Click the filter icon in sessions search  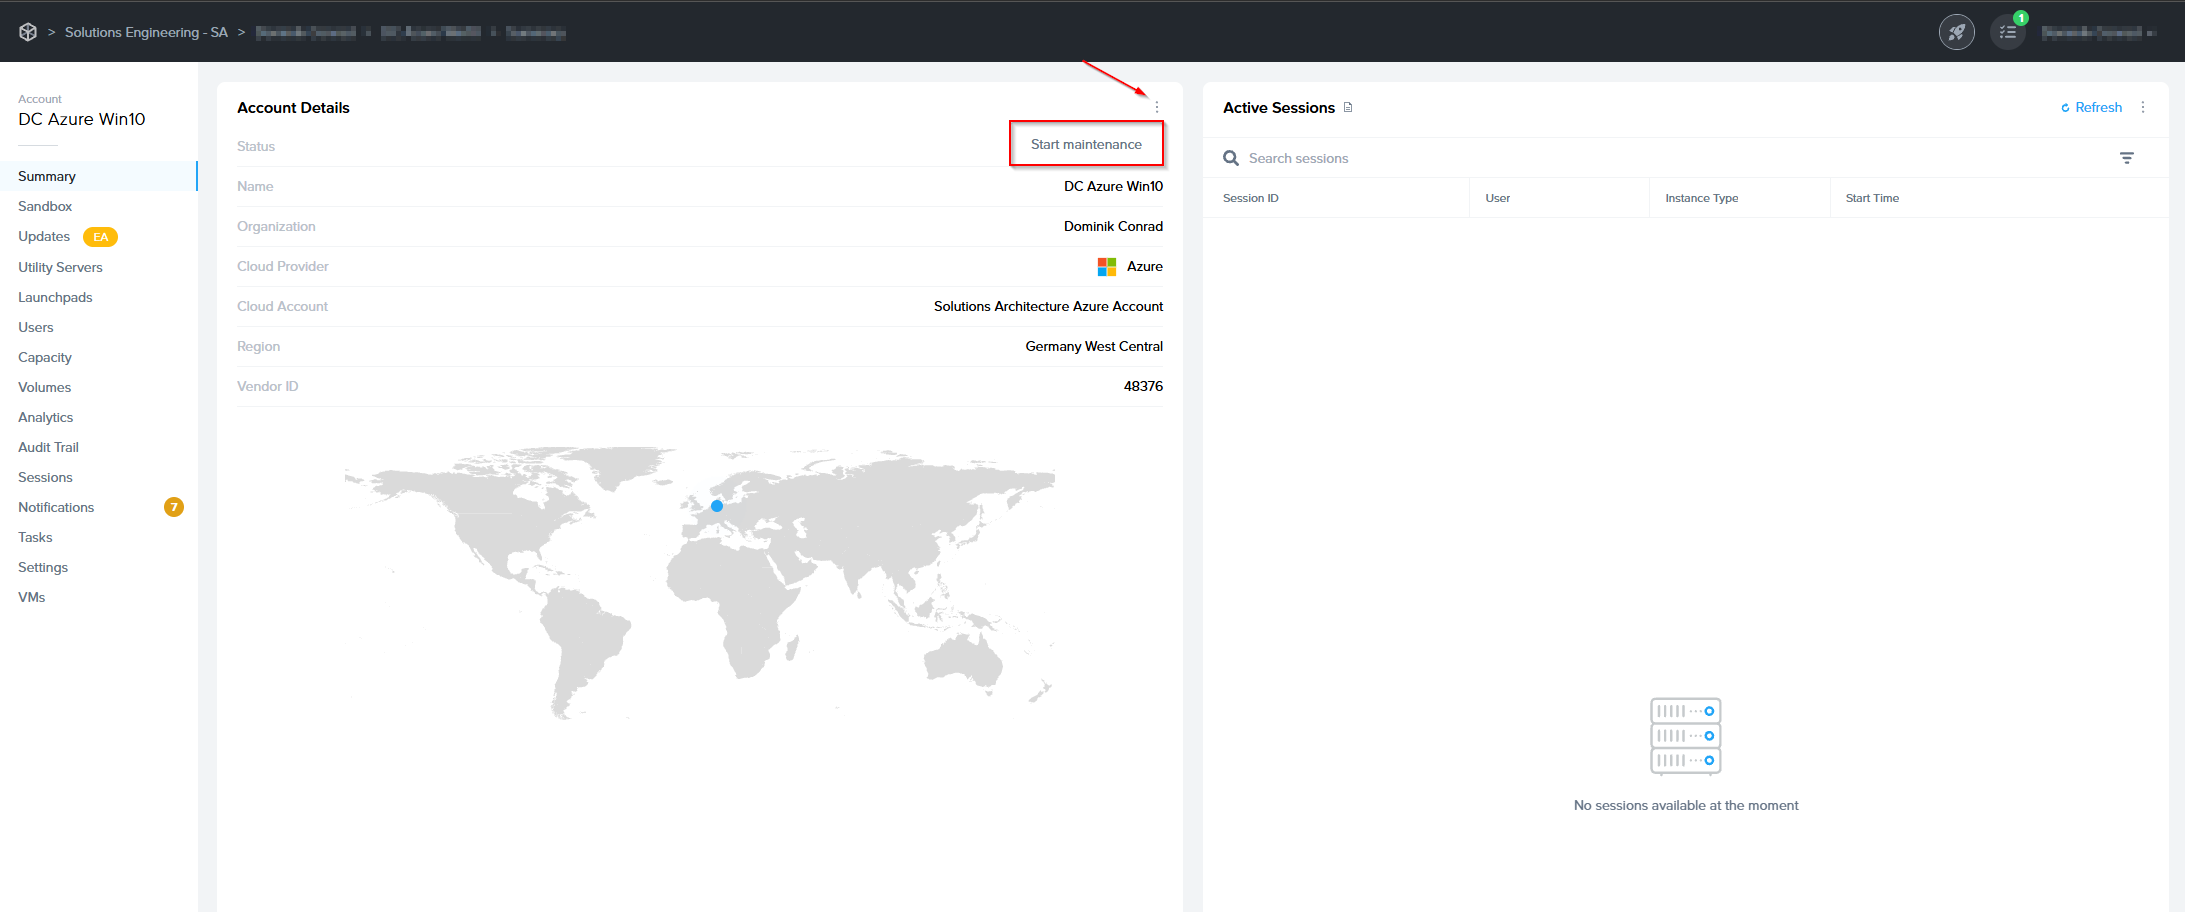point(2127,158)
